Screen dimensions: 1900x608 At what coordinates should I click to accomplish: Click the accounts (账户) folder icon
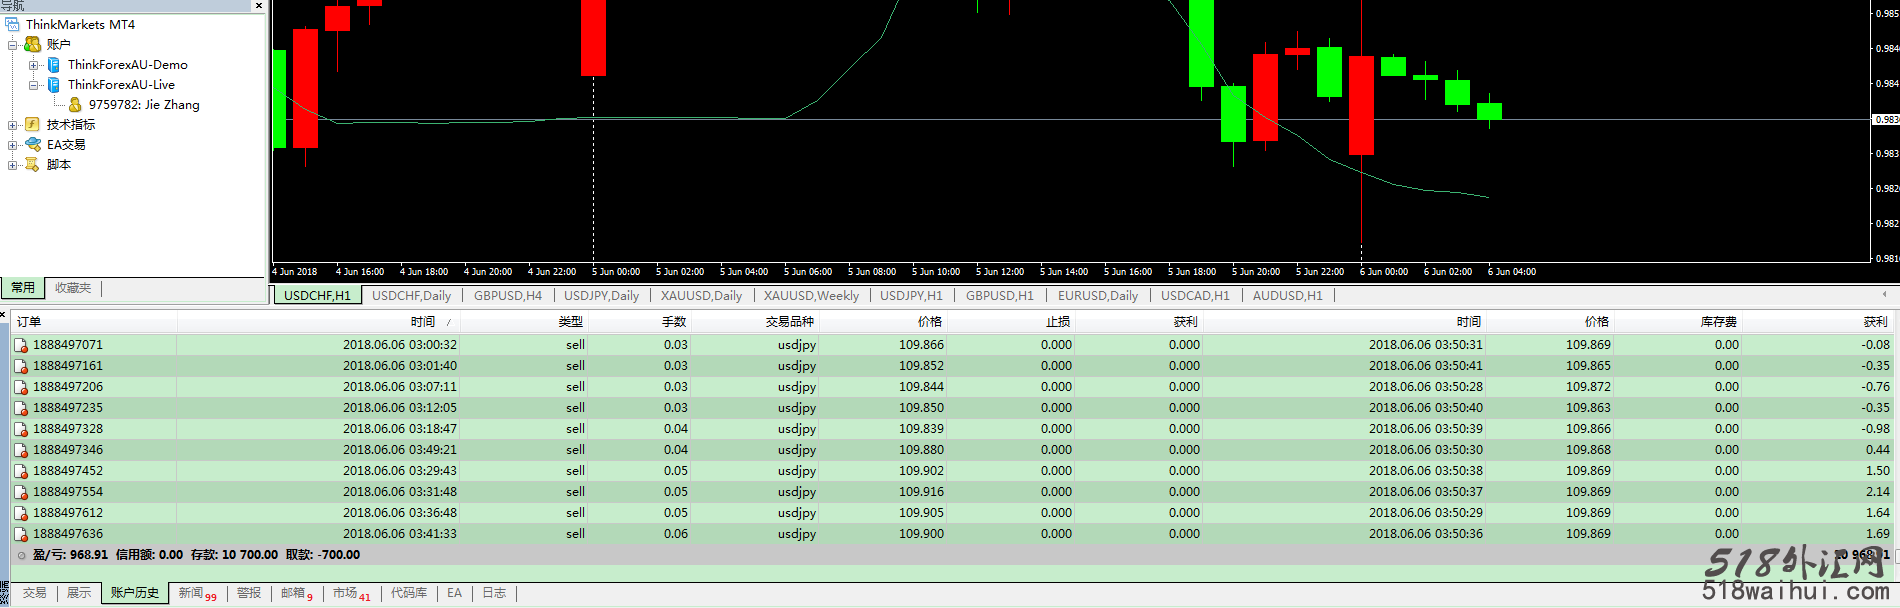coord(33,44)
